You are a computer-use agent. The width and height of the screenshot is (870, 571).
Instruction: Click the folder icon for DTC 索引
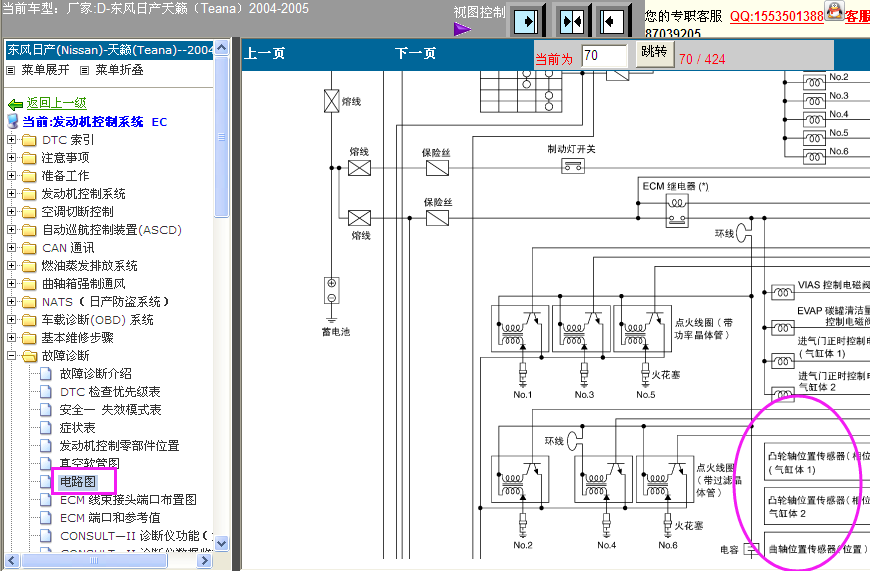[x=29, y=140]
